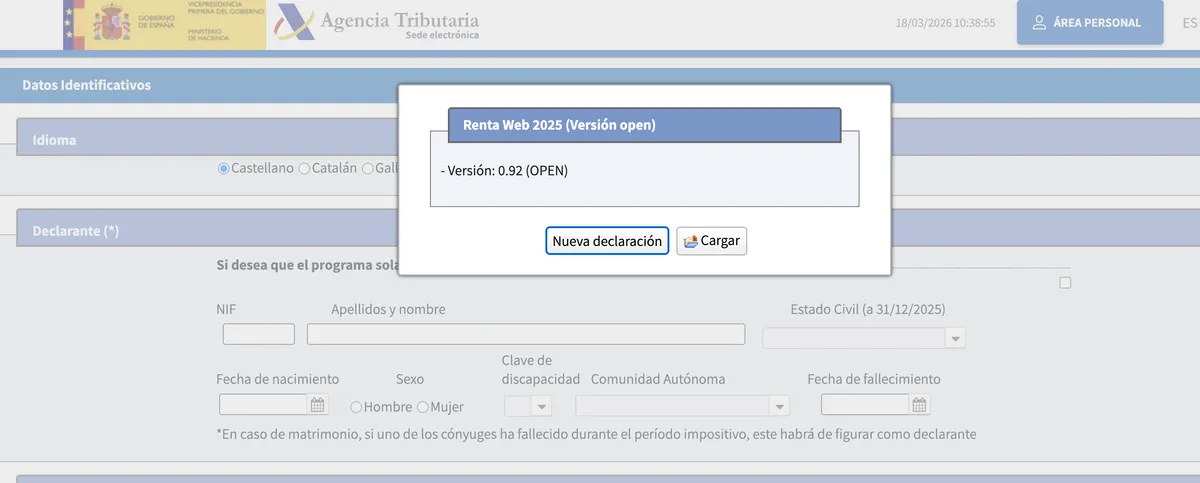1200x483 pixels.
Task: Choose the Catalán language option
Action: pyautogui.click(x=305, y=169)
